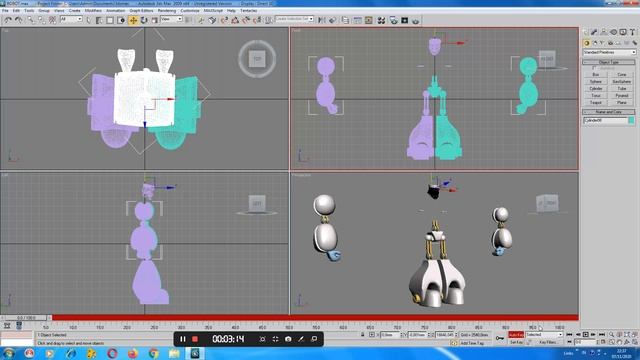Toggle the 3D Snaps icon
Screen dimensions: 640x360
pyautogui.click(x=224, y=20)
